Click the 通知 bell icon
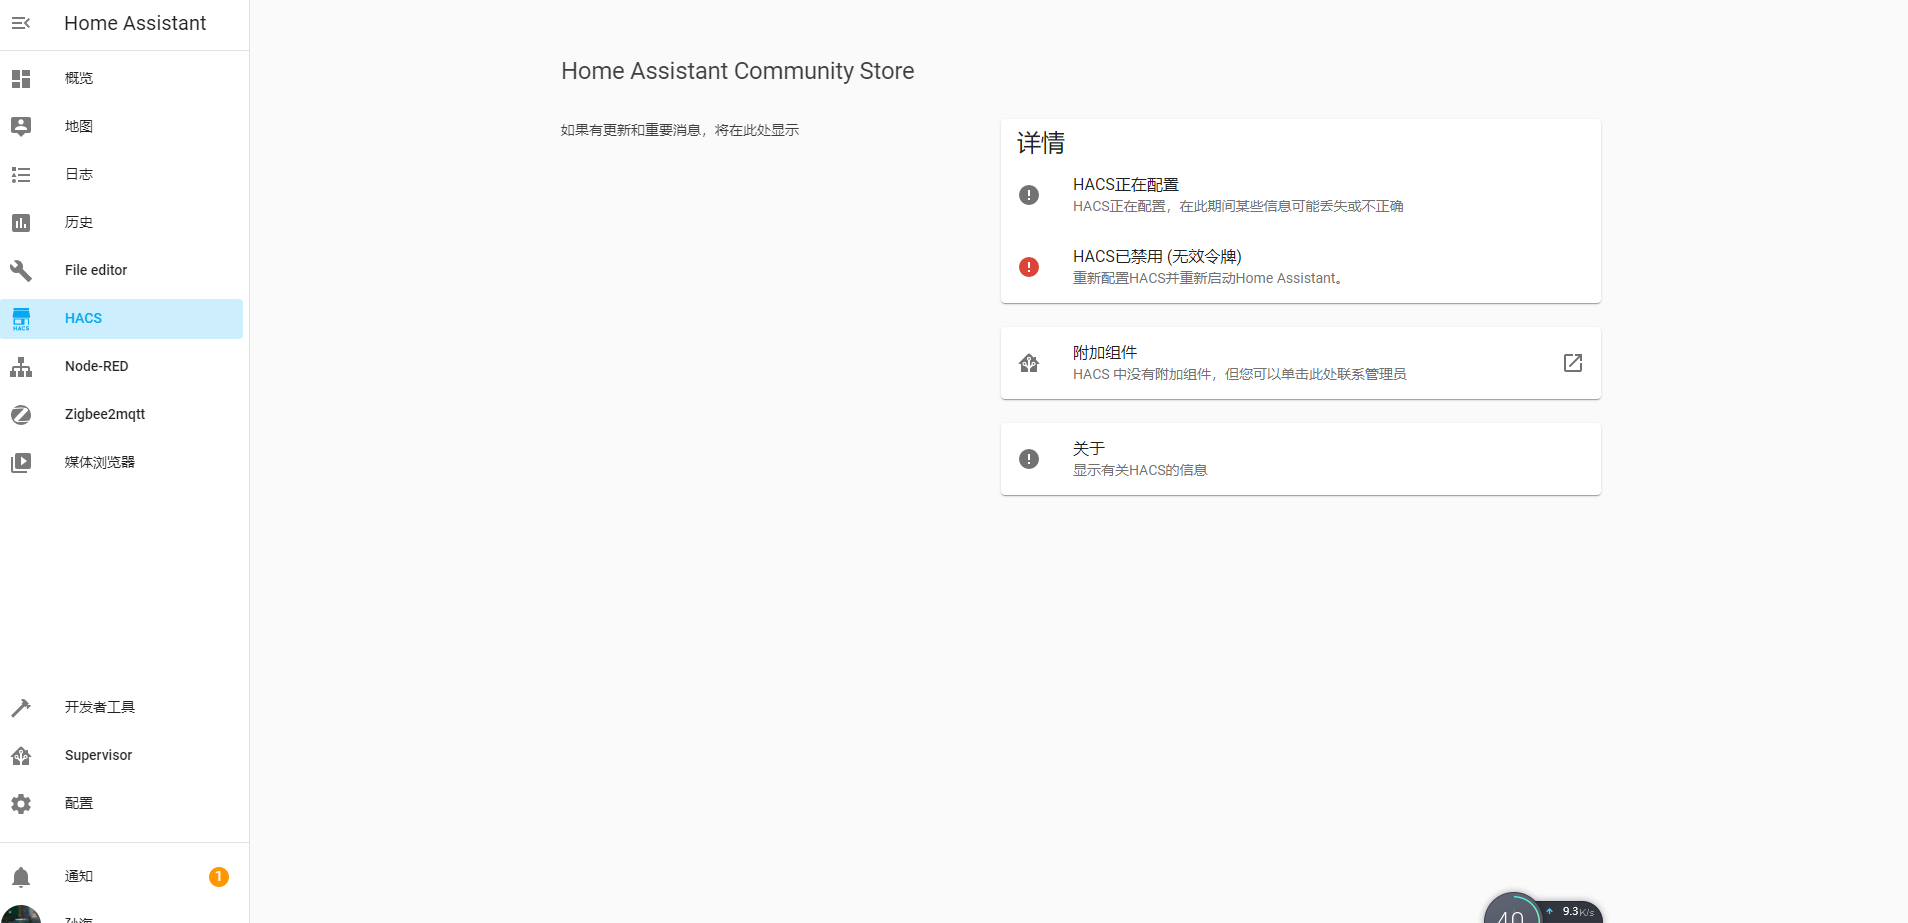The height and width of the screenshot is (923, 1908). (21, 876)
